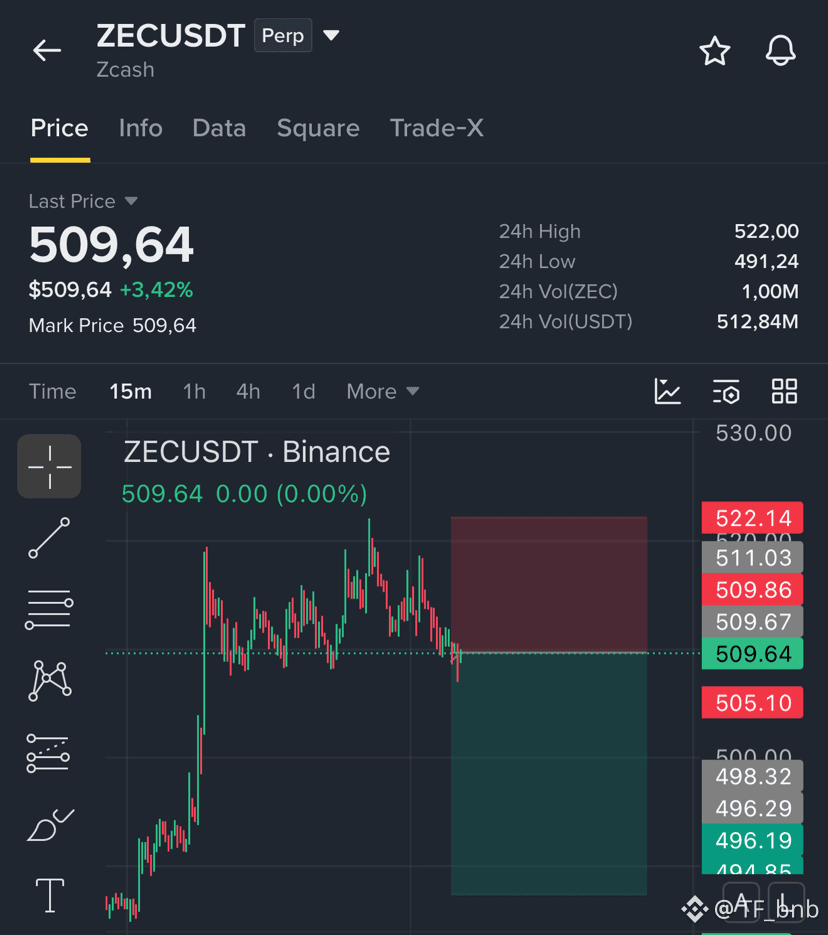828x935 pixels.
Task: Select the red stop-loss zone of position
Action: 548,584
